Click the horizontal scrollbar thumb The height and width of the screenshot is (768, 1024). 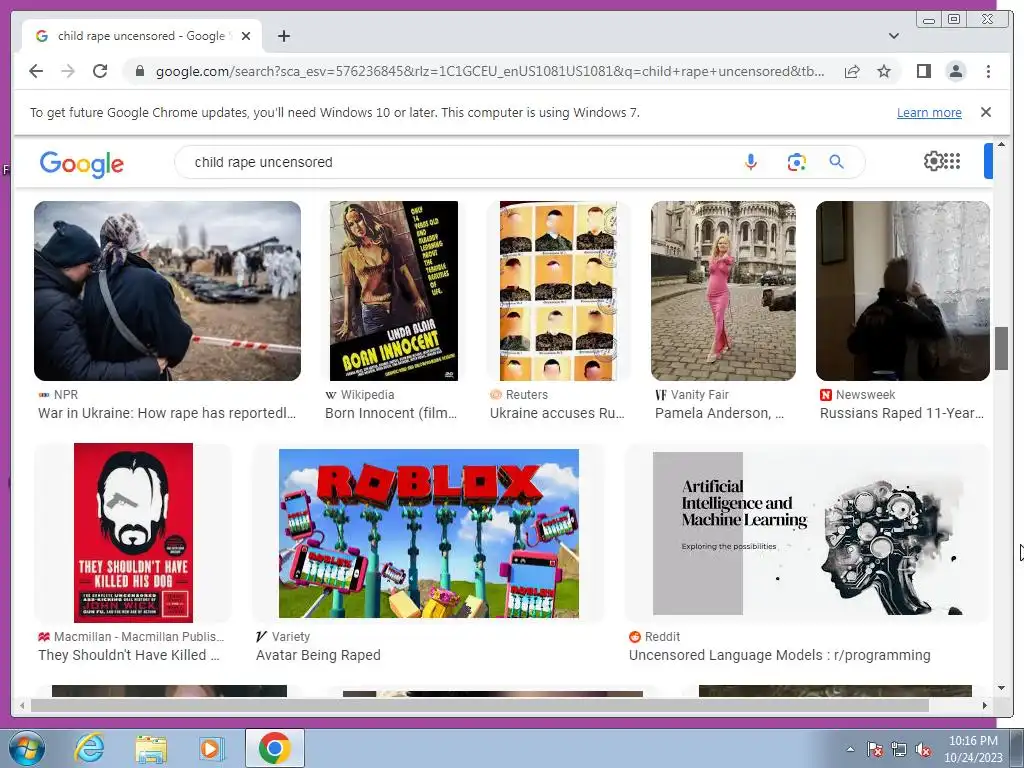480,705
